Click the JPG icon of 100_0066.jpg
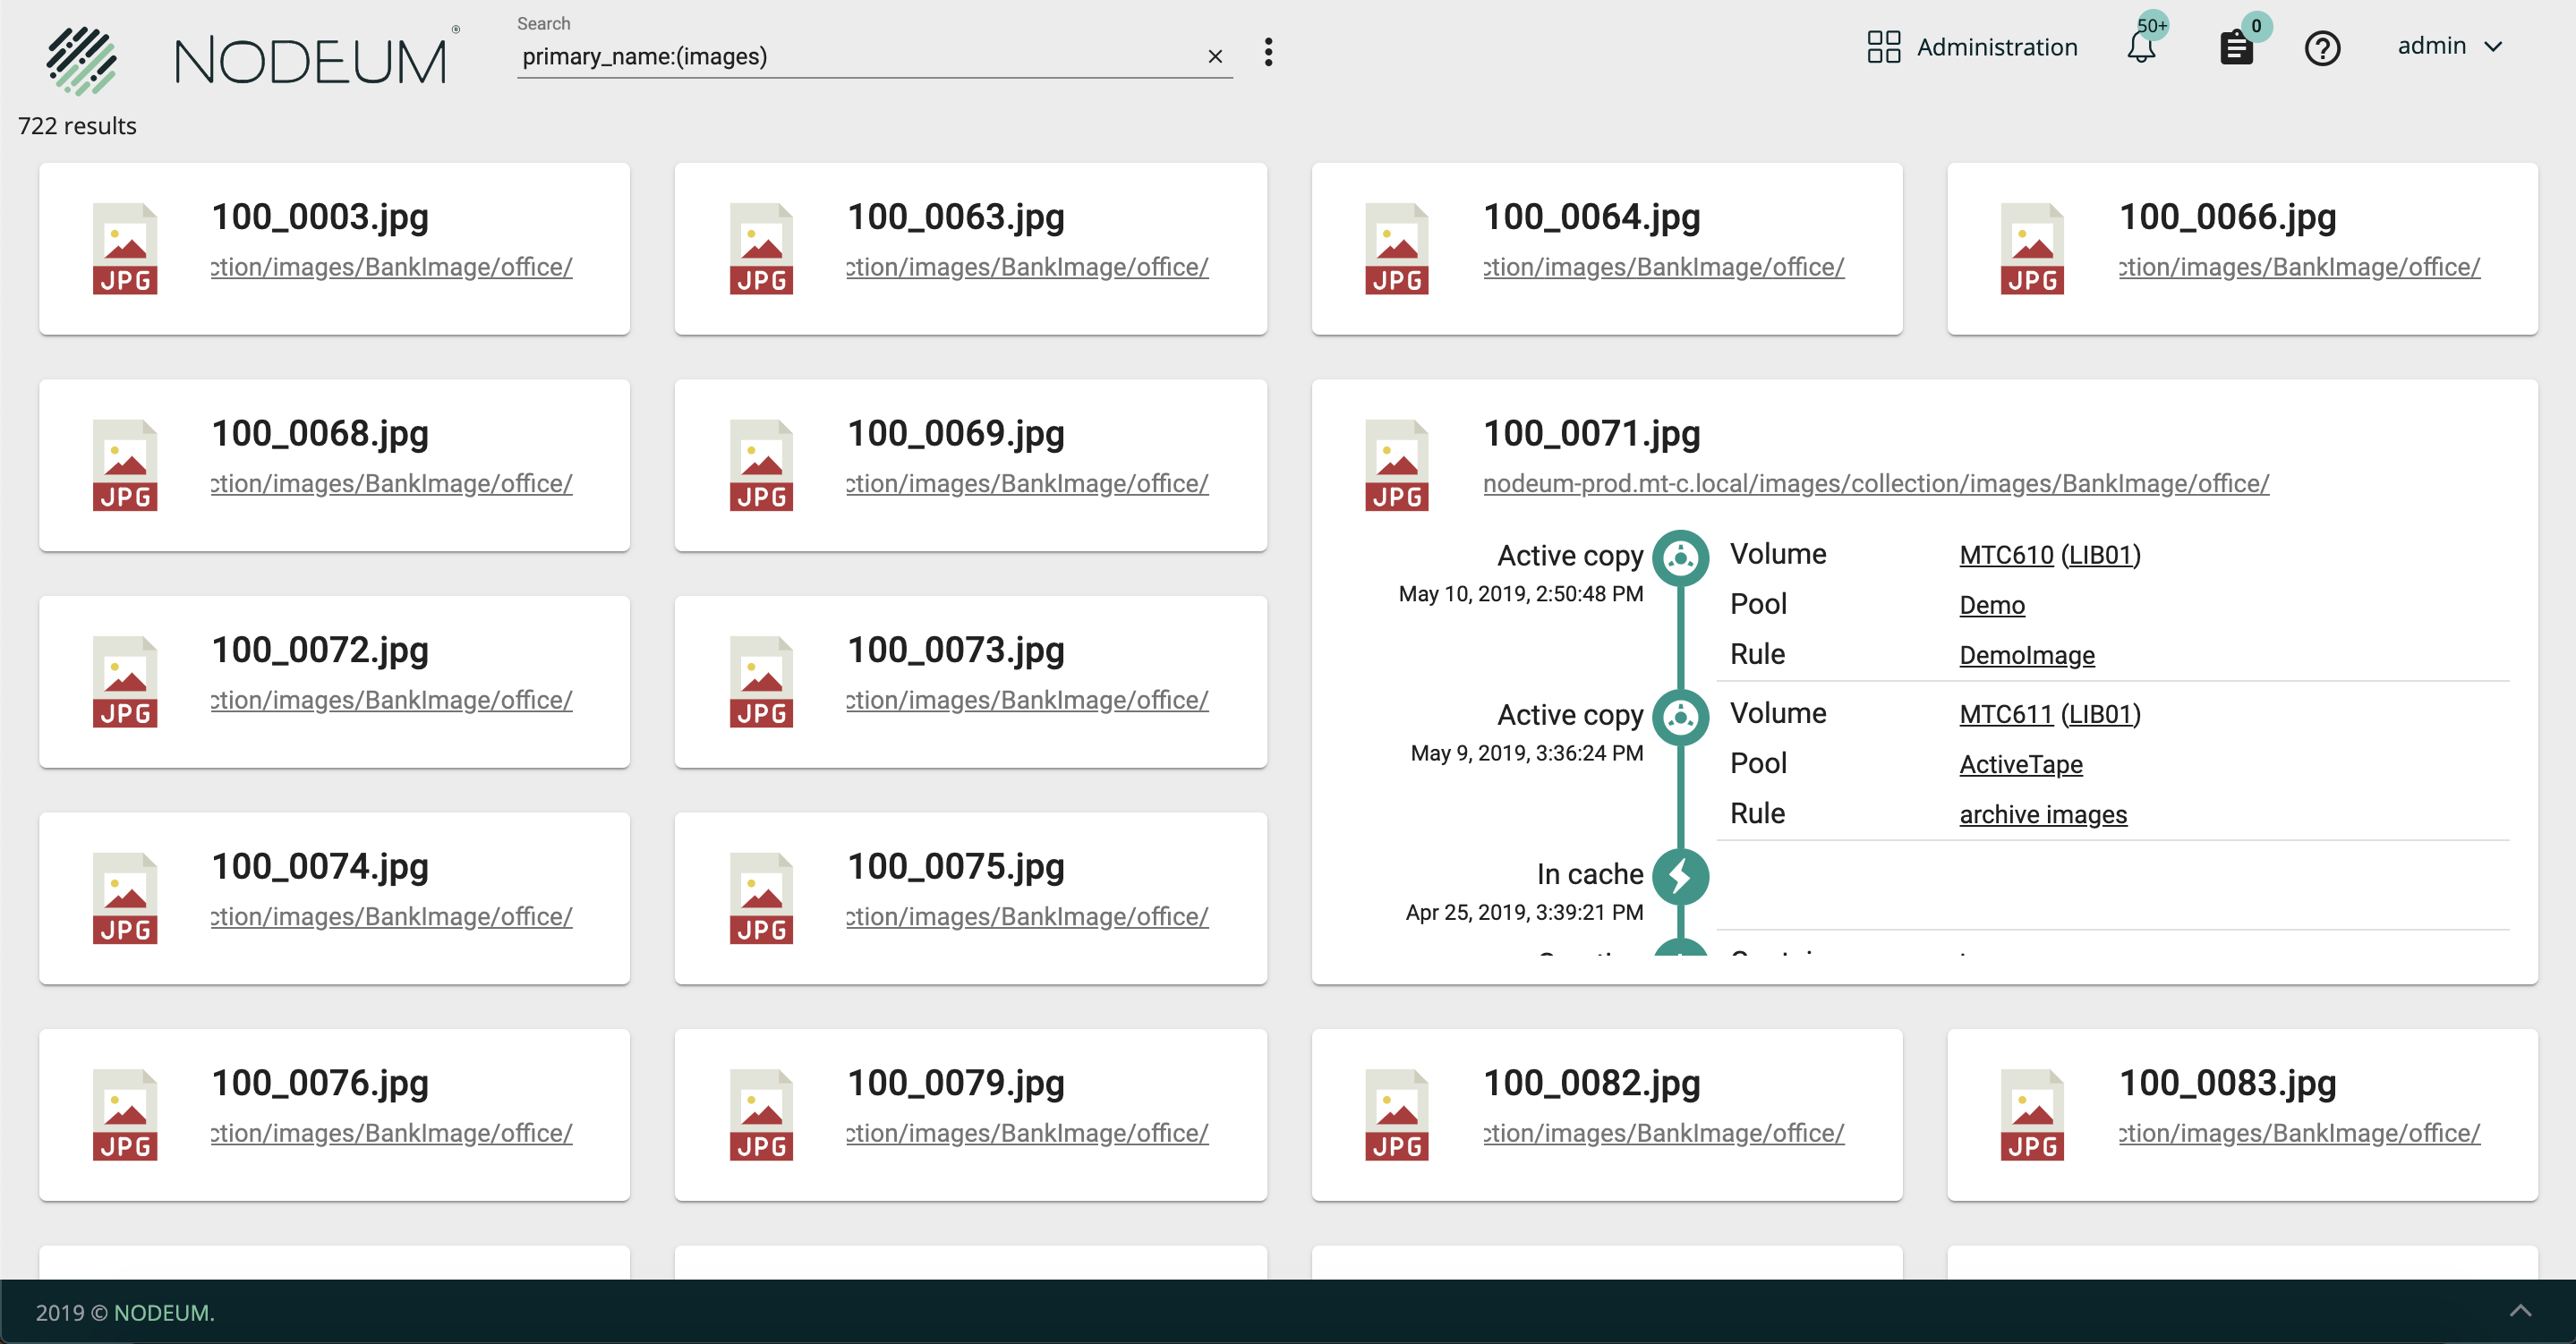Screen dimensions: 2576x1344 (x=2032, y=248)
